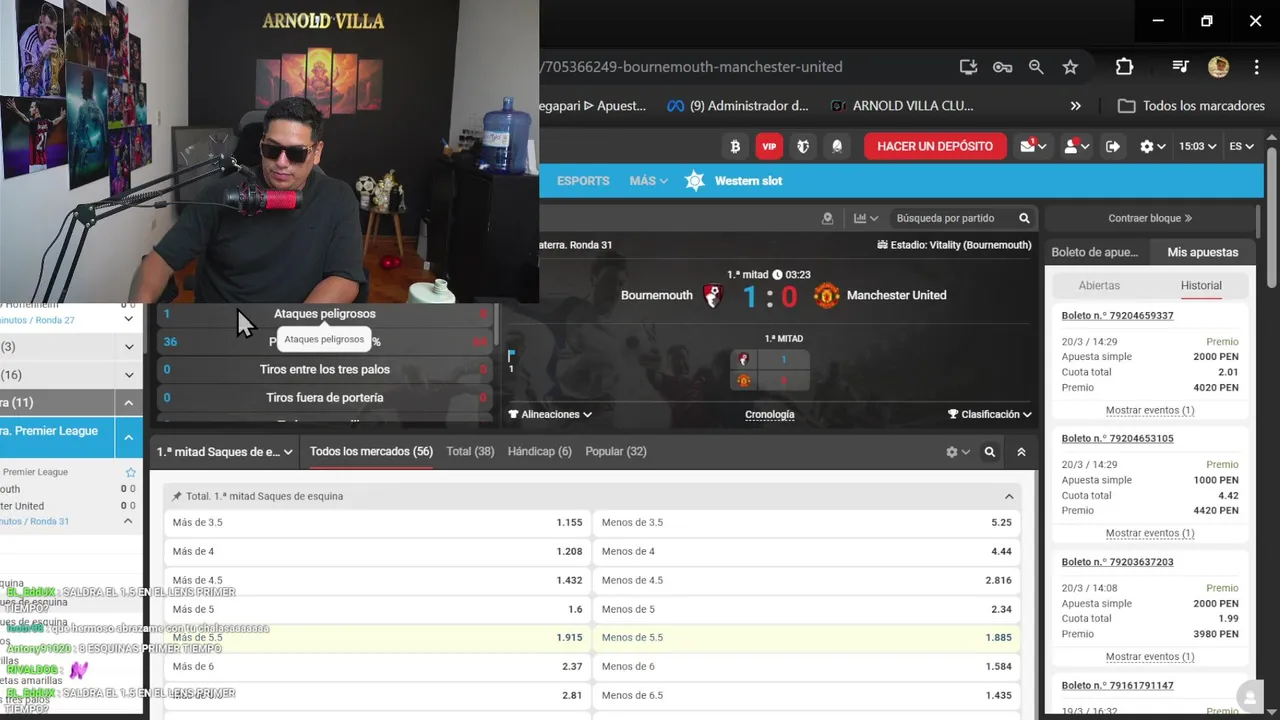Viewport: 1280px width, 720px height.
Task: Open the statistics chart dropdown
Action: coord(865,218)
